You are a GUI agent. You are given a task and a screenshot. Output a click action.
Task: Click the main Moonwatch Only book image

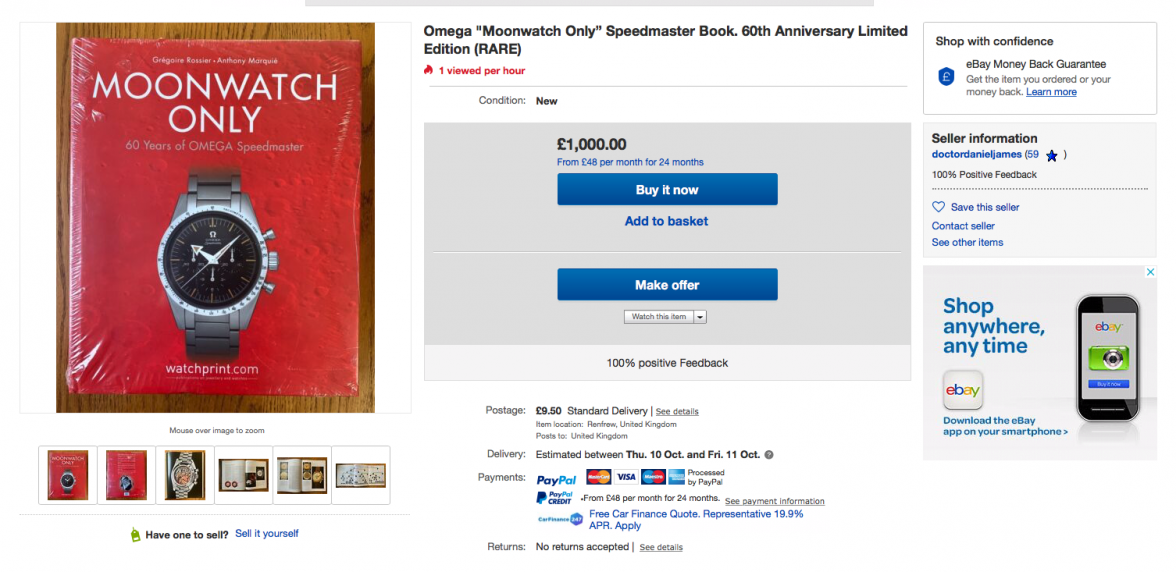pyautogui.click(x=215, y=217)
